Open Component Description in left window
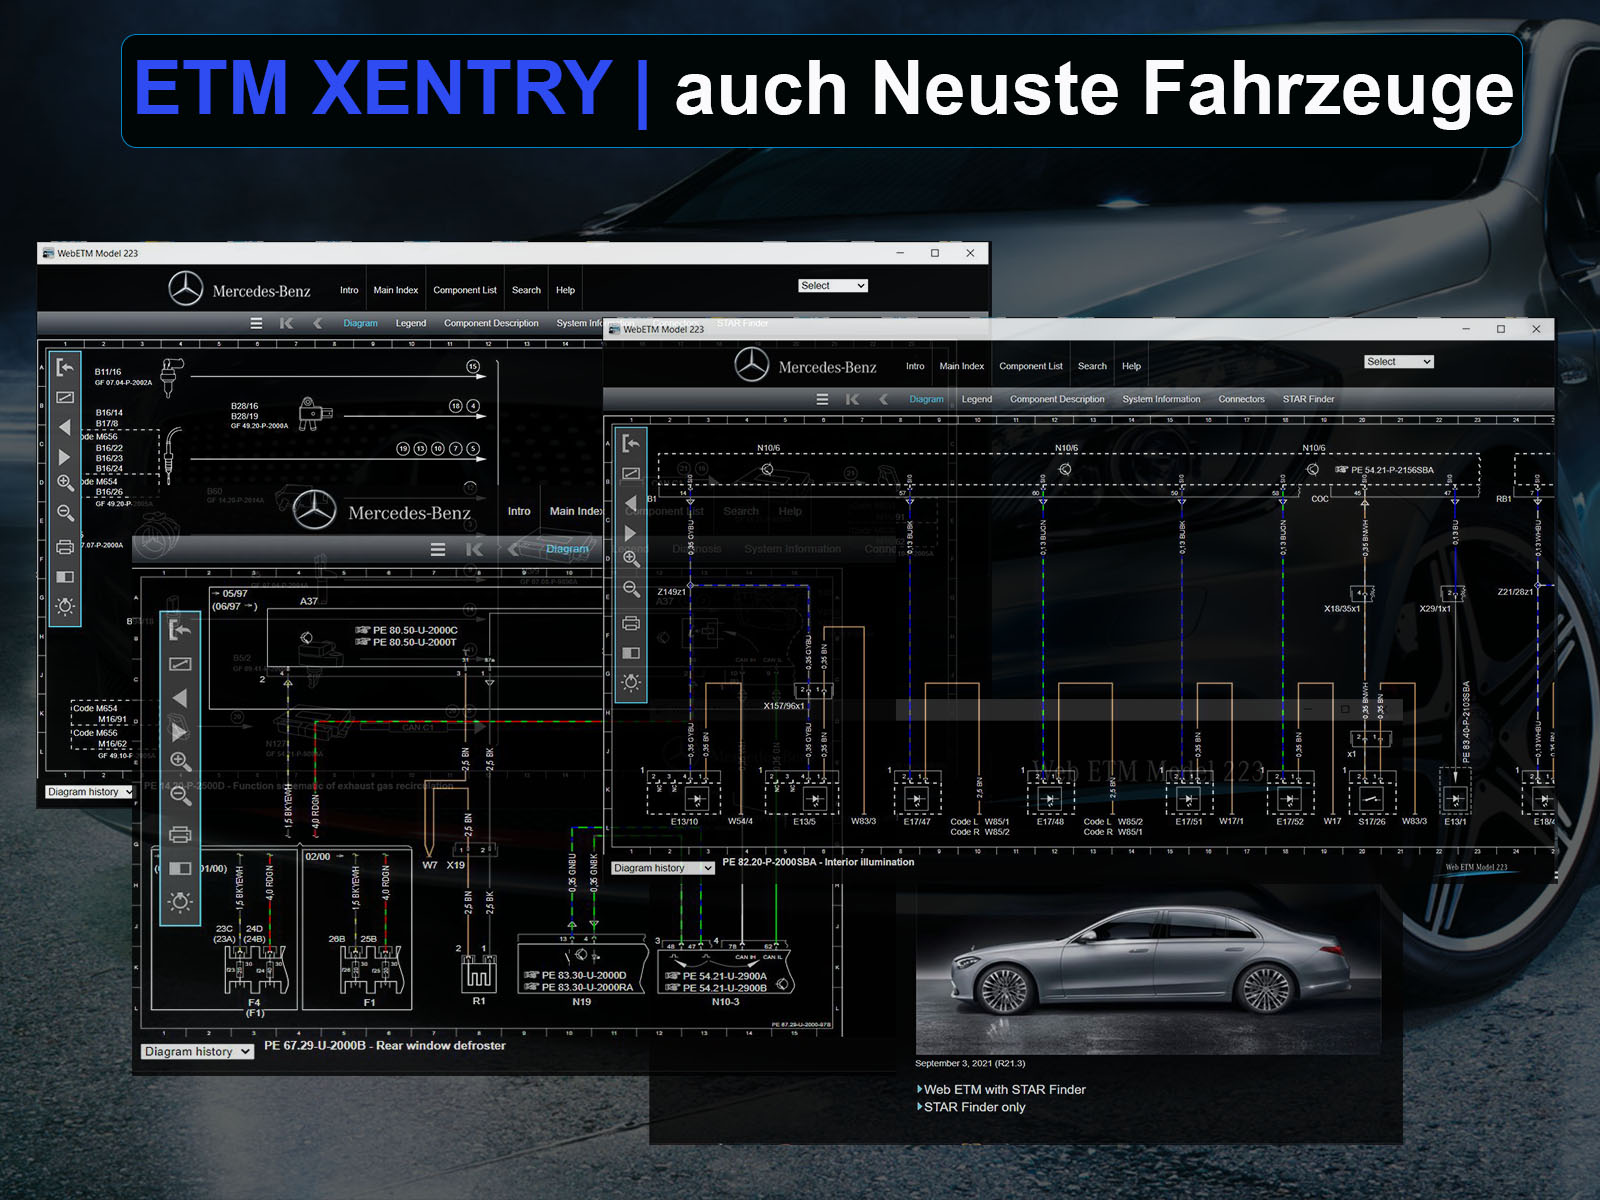Image resolution: width=1600 pixels, height=1200 pixels. (491, 323)
